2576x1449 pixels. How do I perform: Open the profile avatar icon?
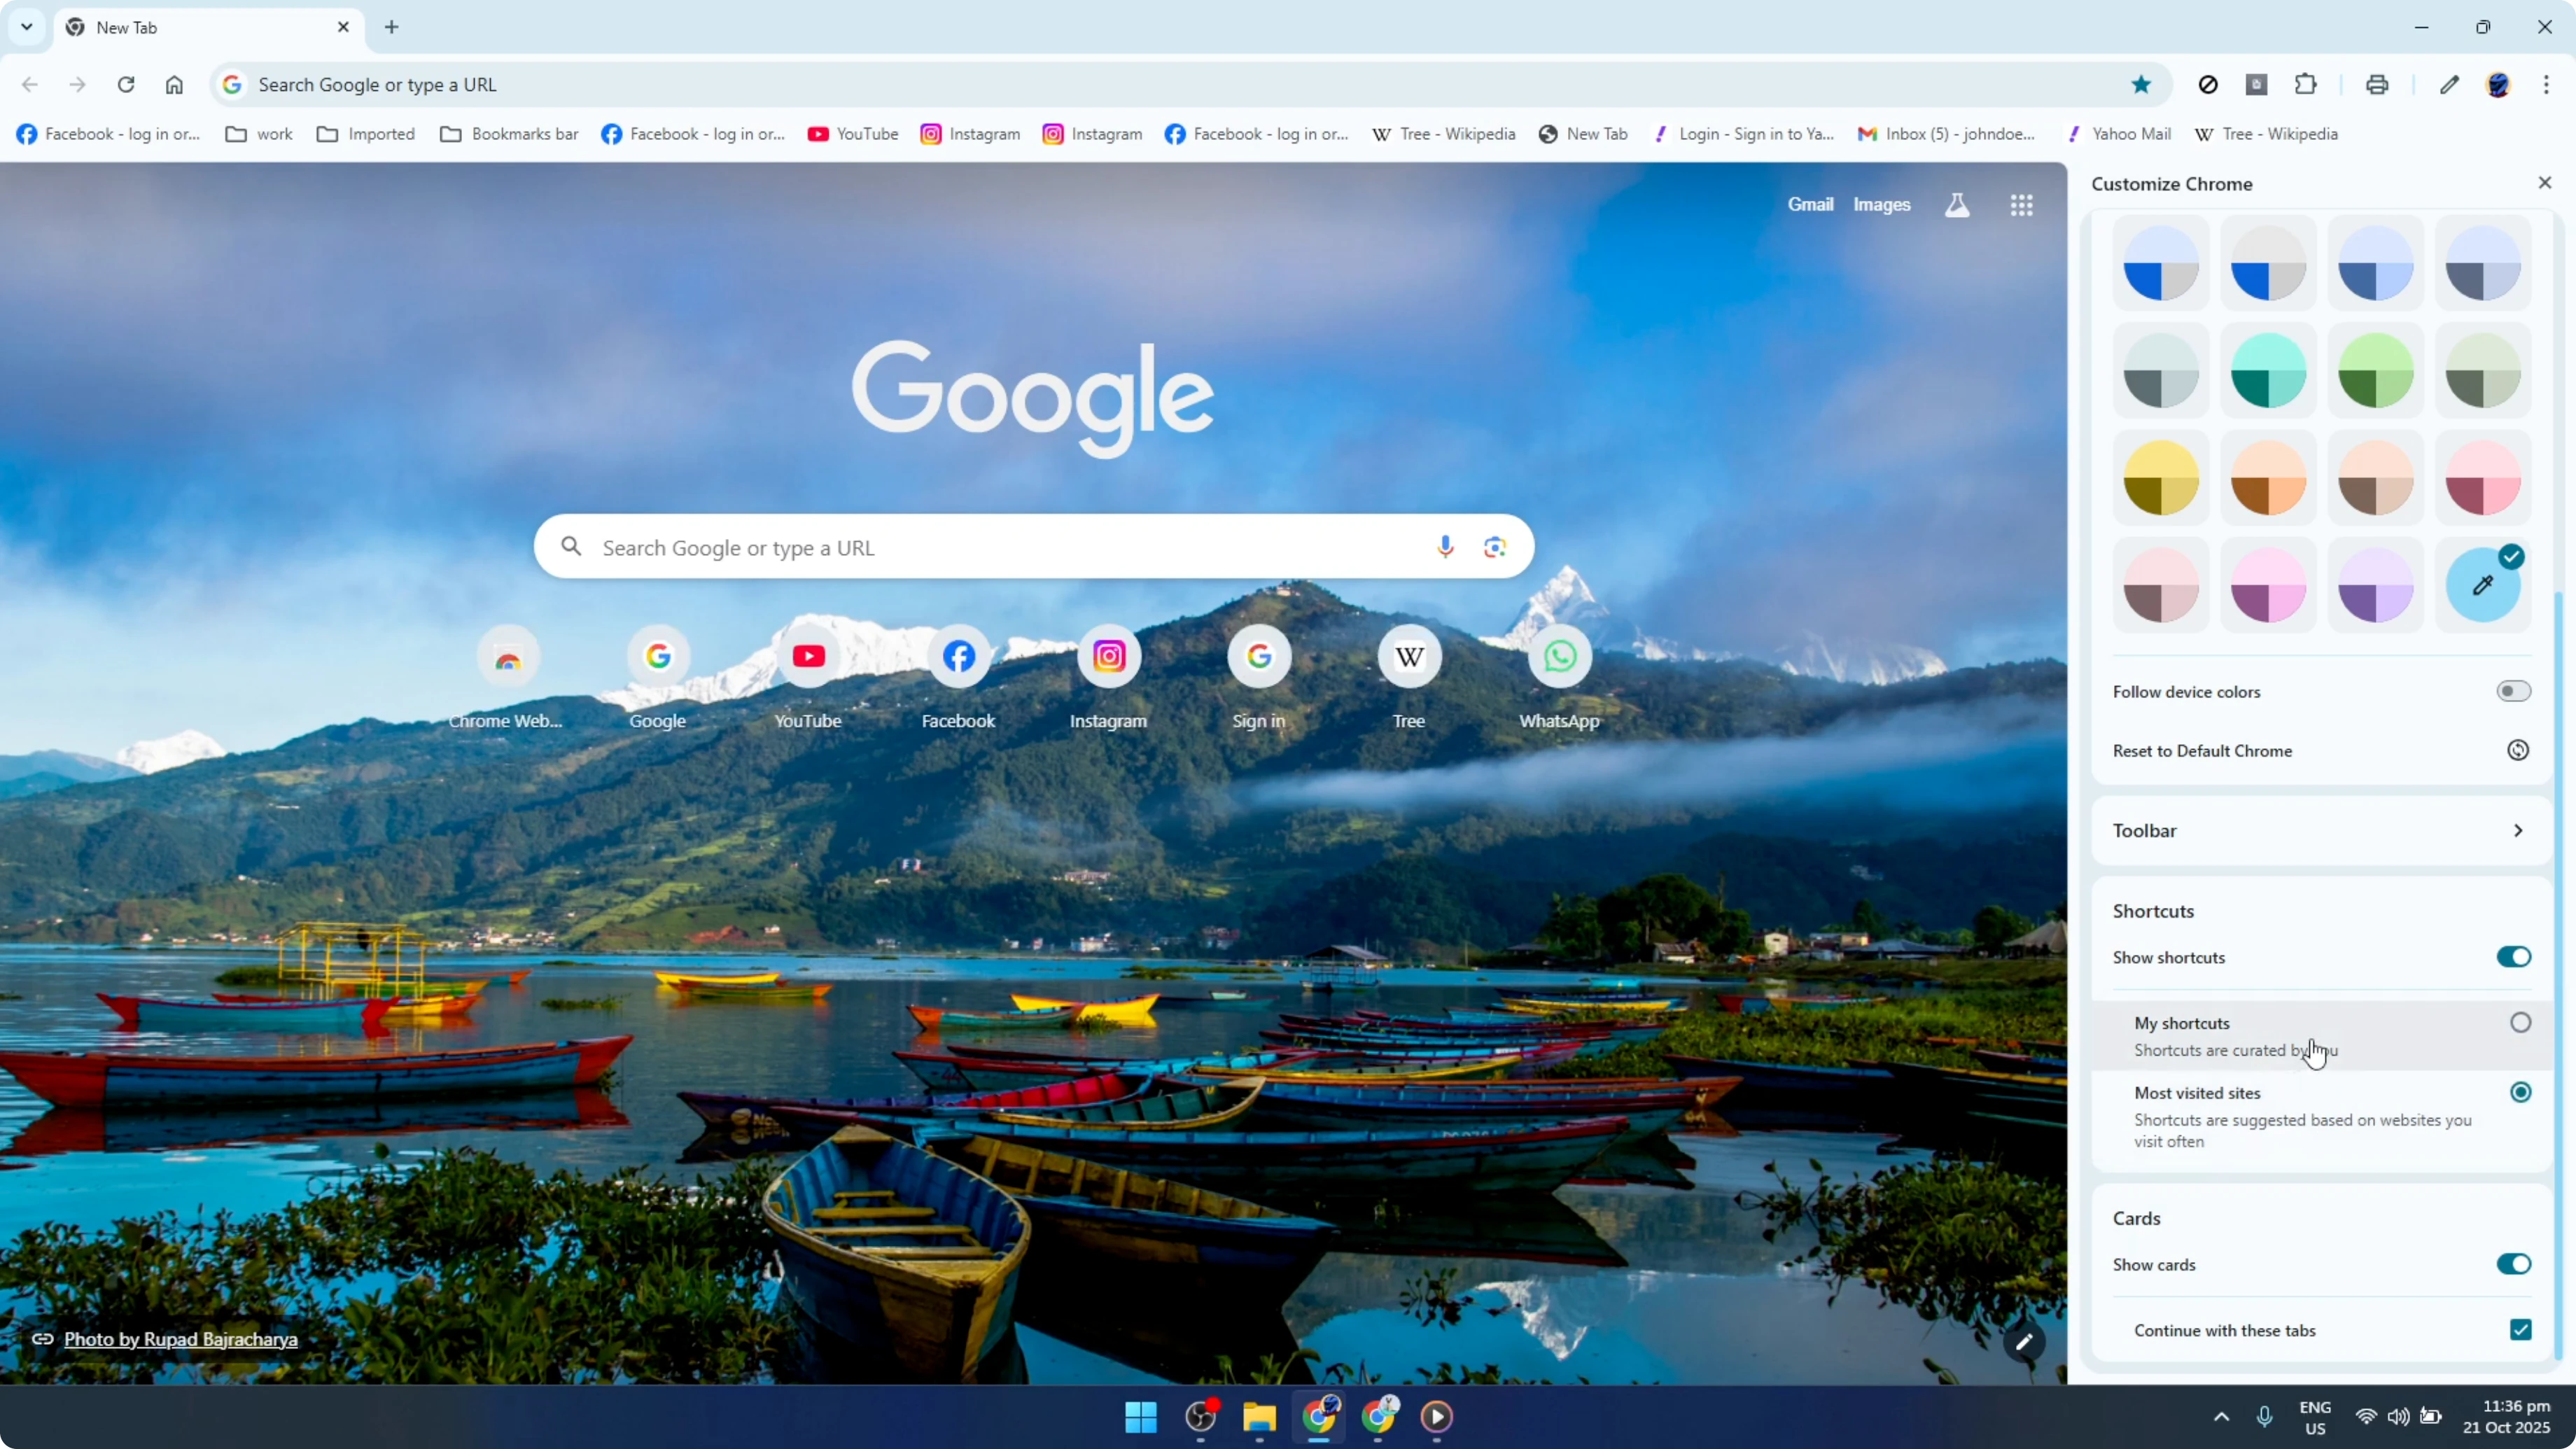2498,85
